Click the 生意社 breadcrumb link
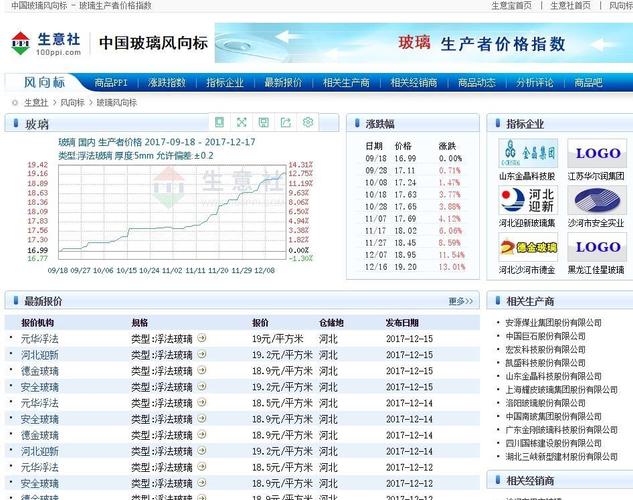This screenshot has height=500, width=633. click(x=36, y=103)
